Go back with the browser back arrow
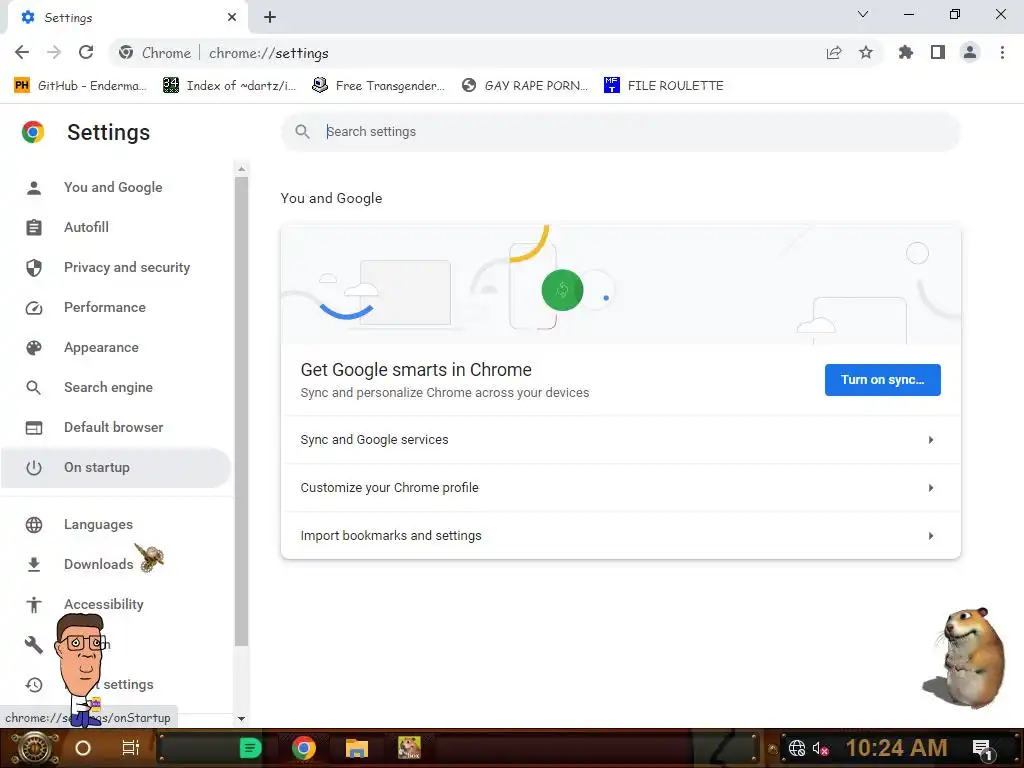 click(x=22, y=52)
